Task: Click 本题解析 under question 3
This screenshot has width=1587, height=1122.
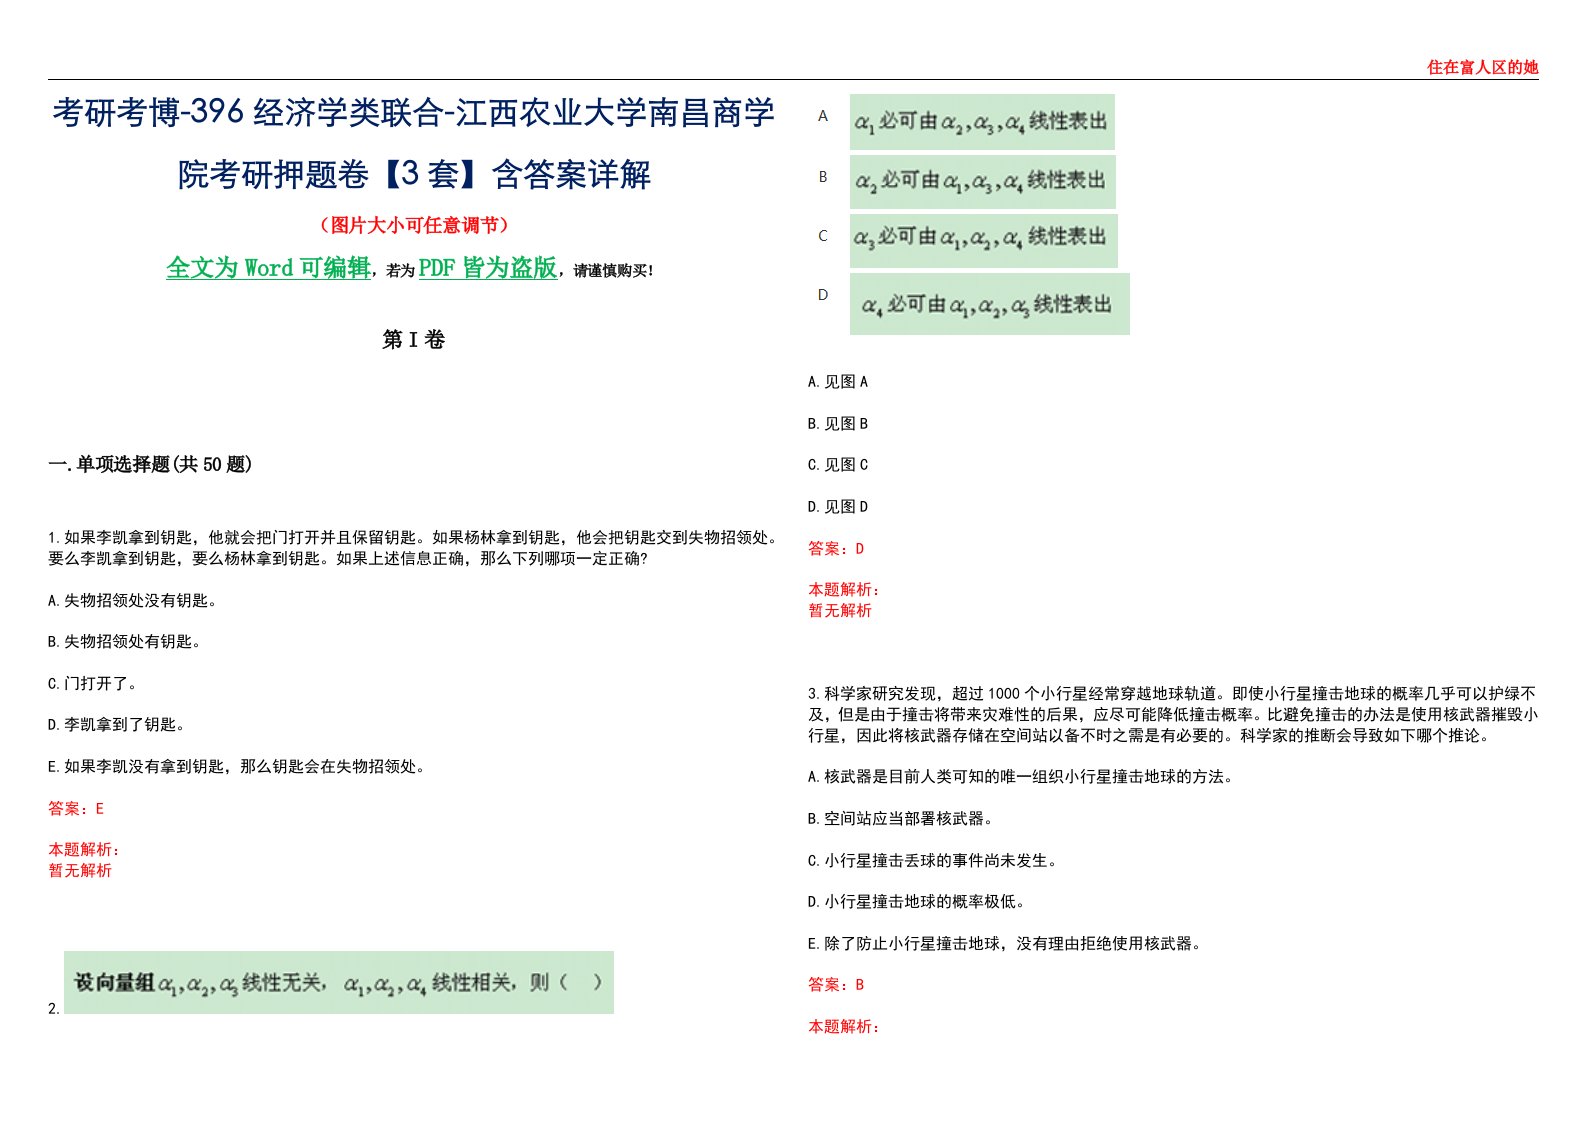Action: click(x=844, y=1027)
